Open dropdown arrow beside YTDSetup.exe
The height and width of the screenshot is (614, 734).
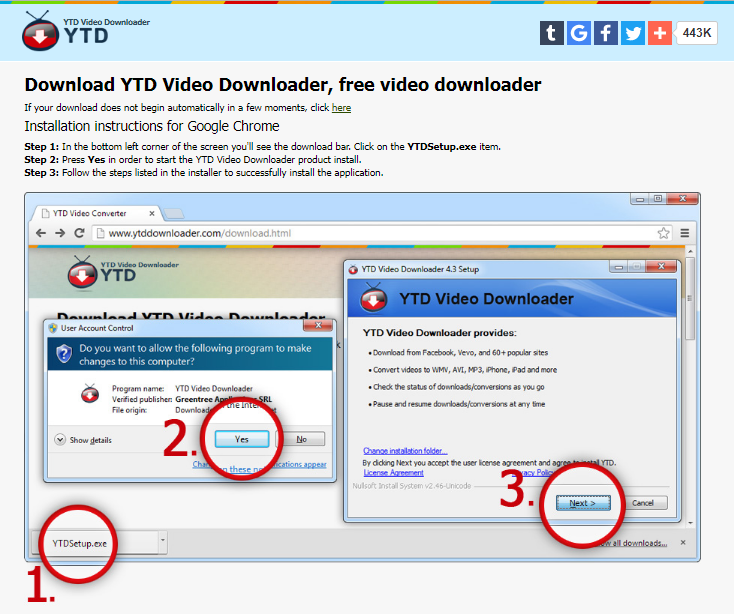point(162,540)
